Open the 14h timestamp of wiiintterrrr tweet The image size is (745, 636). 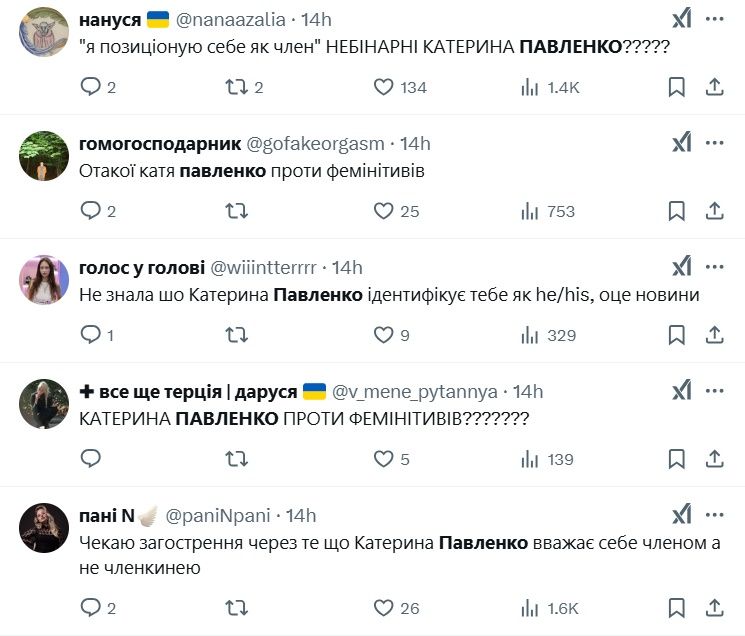347,268
